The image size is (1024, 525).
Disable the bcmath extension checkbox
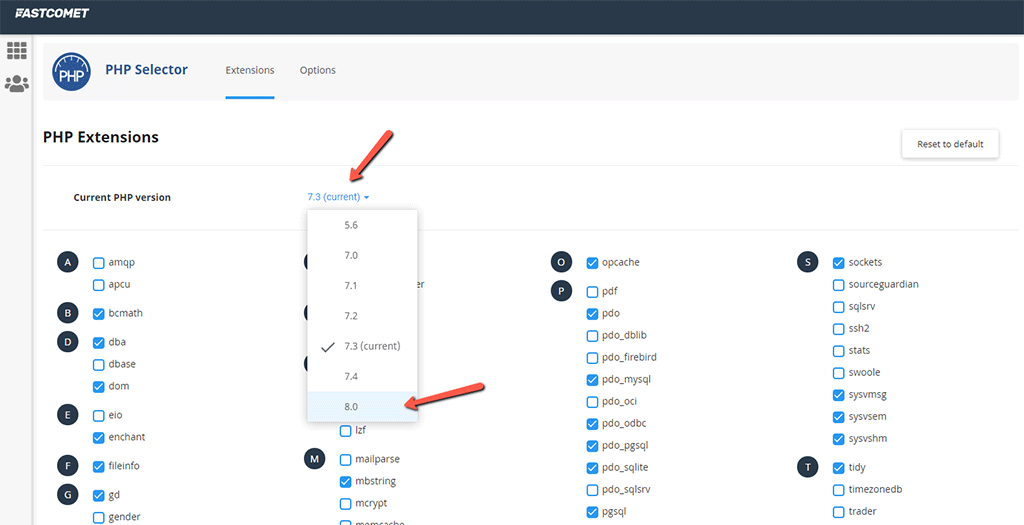[99, 313]
